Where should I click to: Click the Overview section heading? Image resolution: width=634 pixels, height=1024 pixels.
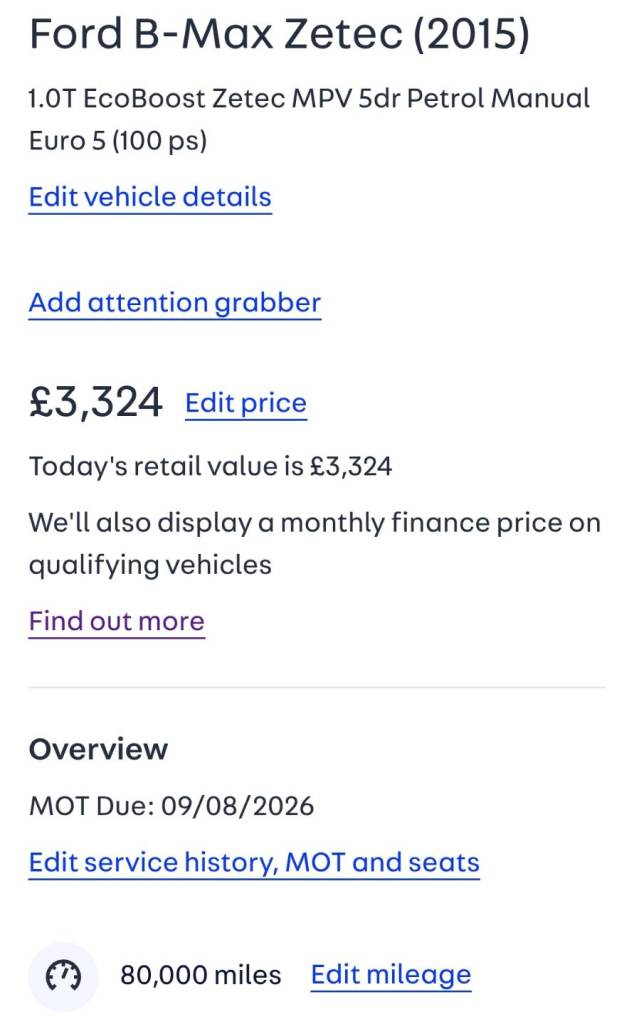pos(98,749)
